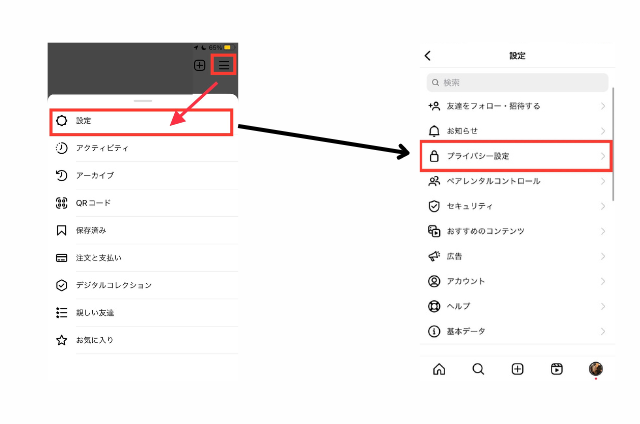The image size is (640, 424).
Task: Select the アーカイブ menu item
Action: (x=140, y=175)
